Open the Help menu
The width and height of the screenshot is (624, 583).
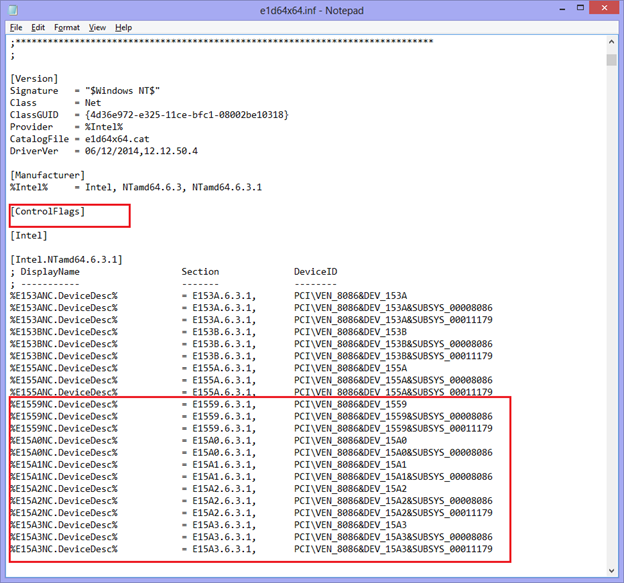pos(123,28)
